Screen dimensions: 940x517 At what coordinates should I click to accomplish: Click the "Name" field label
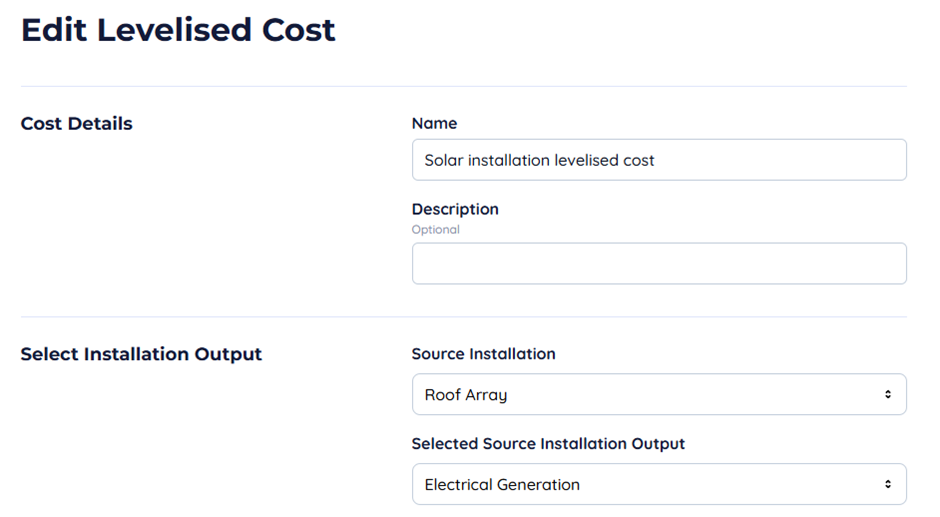(434, 124)
